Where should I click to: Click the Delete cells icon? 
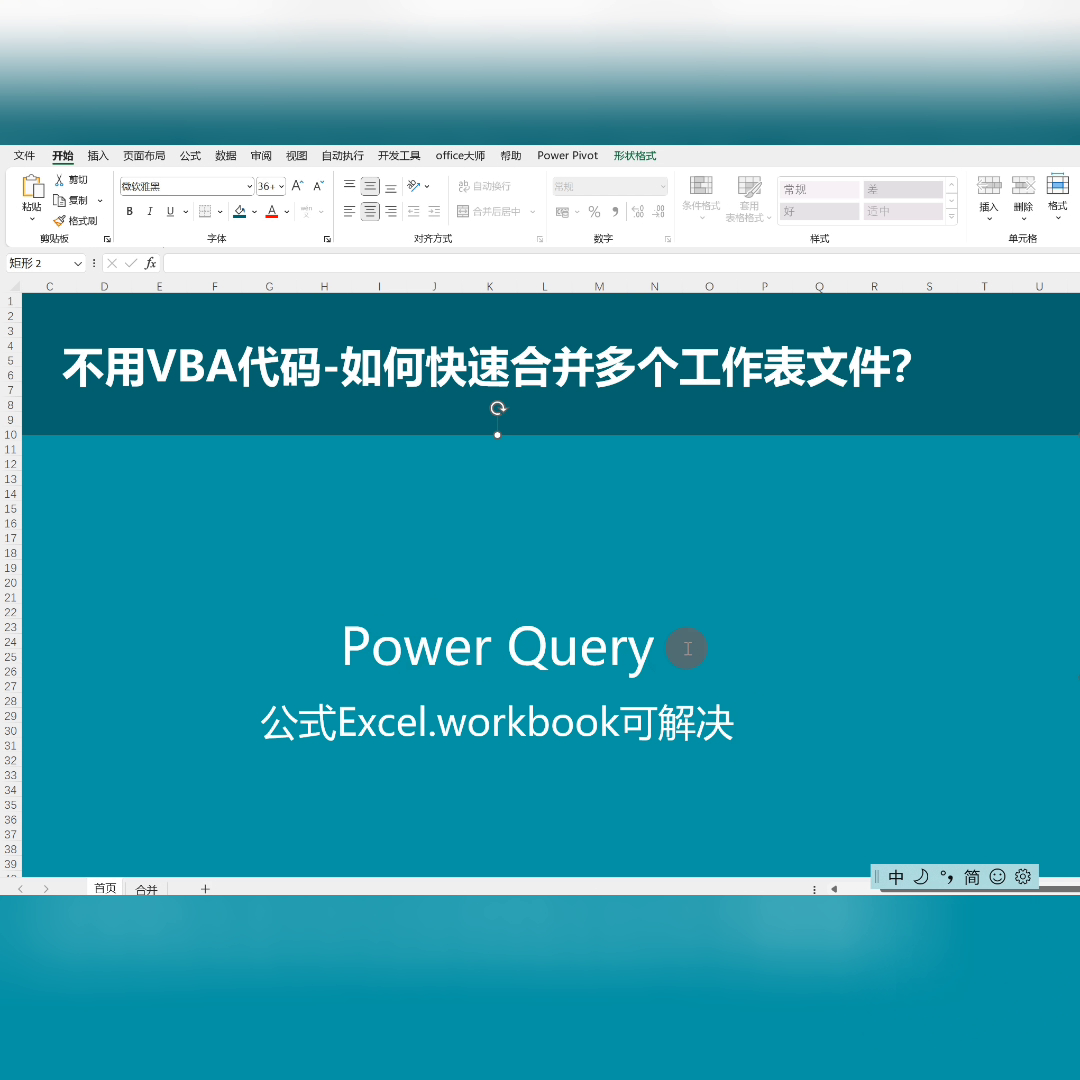pyautogui.click(x=1024, y=185)
